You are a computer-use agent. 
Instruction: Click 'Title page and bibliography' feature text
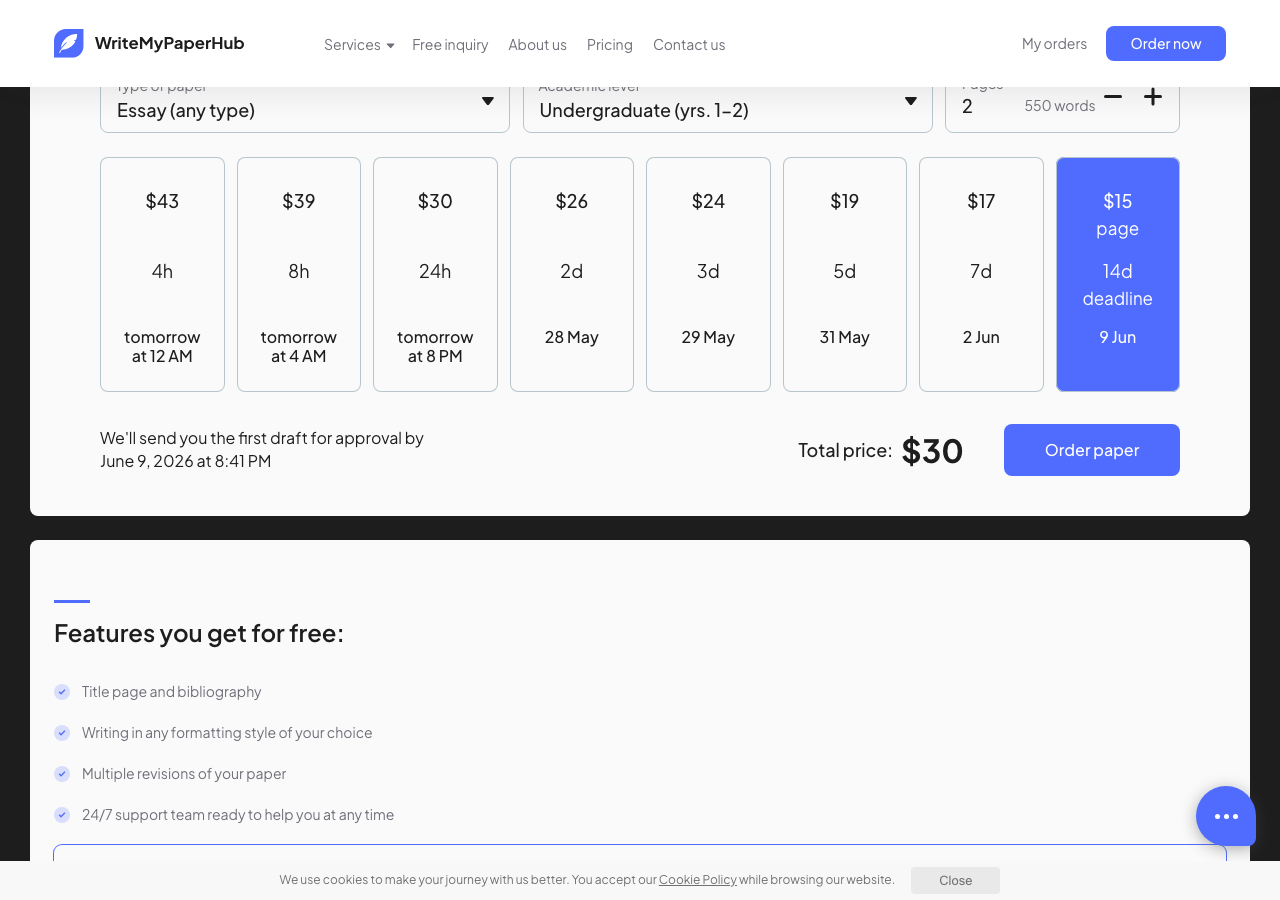(172, 691)
